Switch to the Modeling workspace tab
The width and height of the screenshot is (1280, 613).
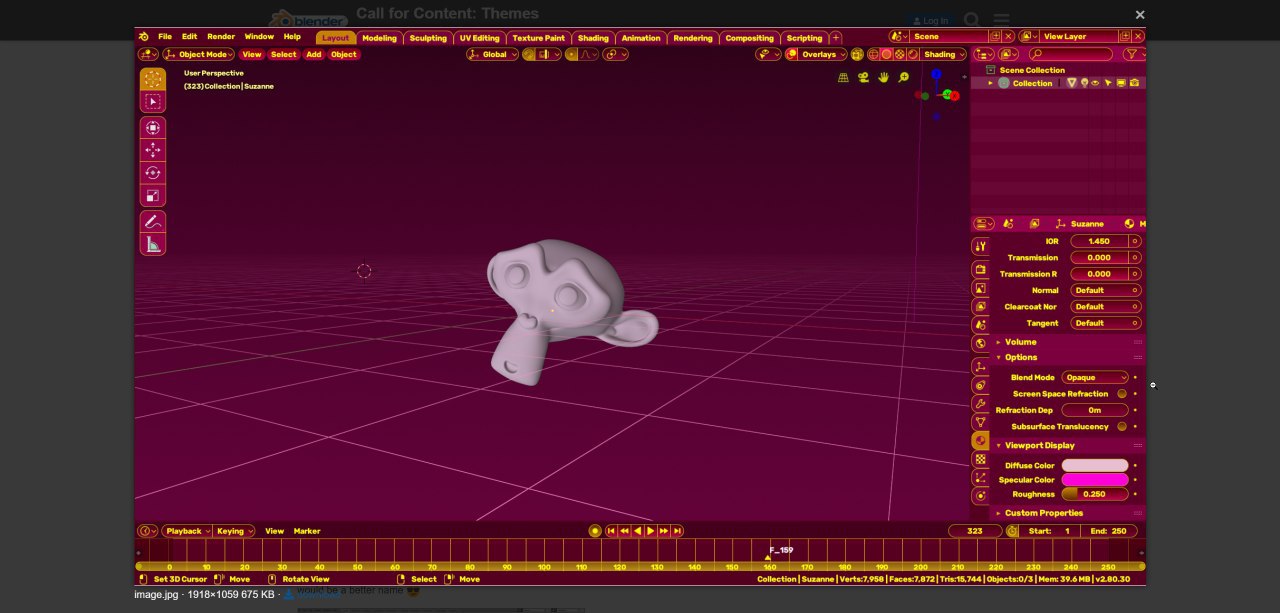(x=379, y=38)
